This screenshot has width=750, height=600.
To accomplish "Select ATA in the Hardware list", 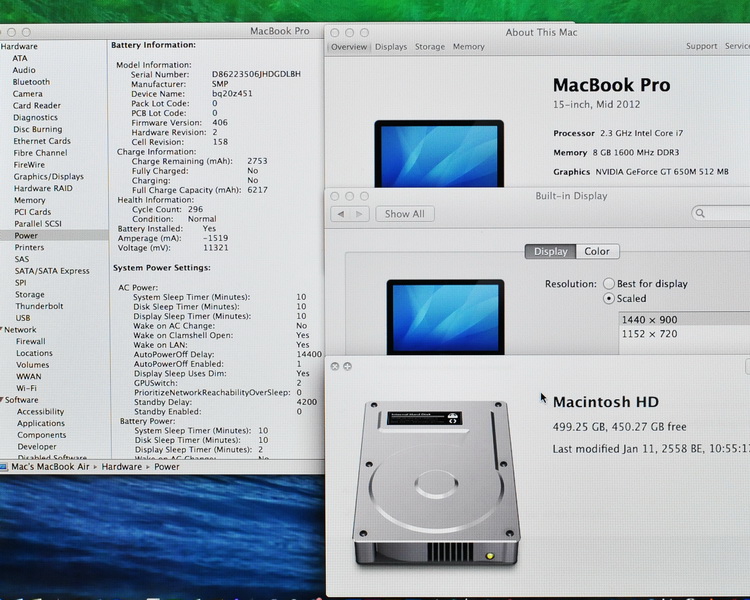I will click(x=20, y=58).
